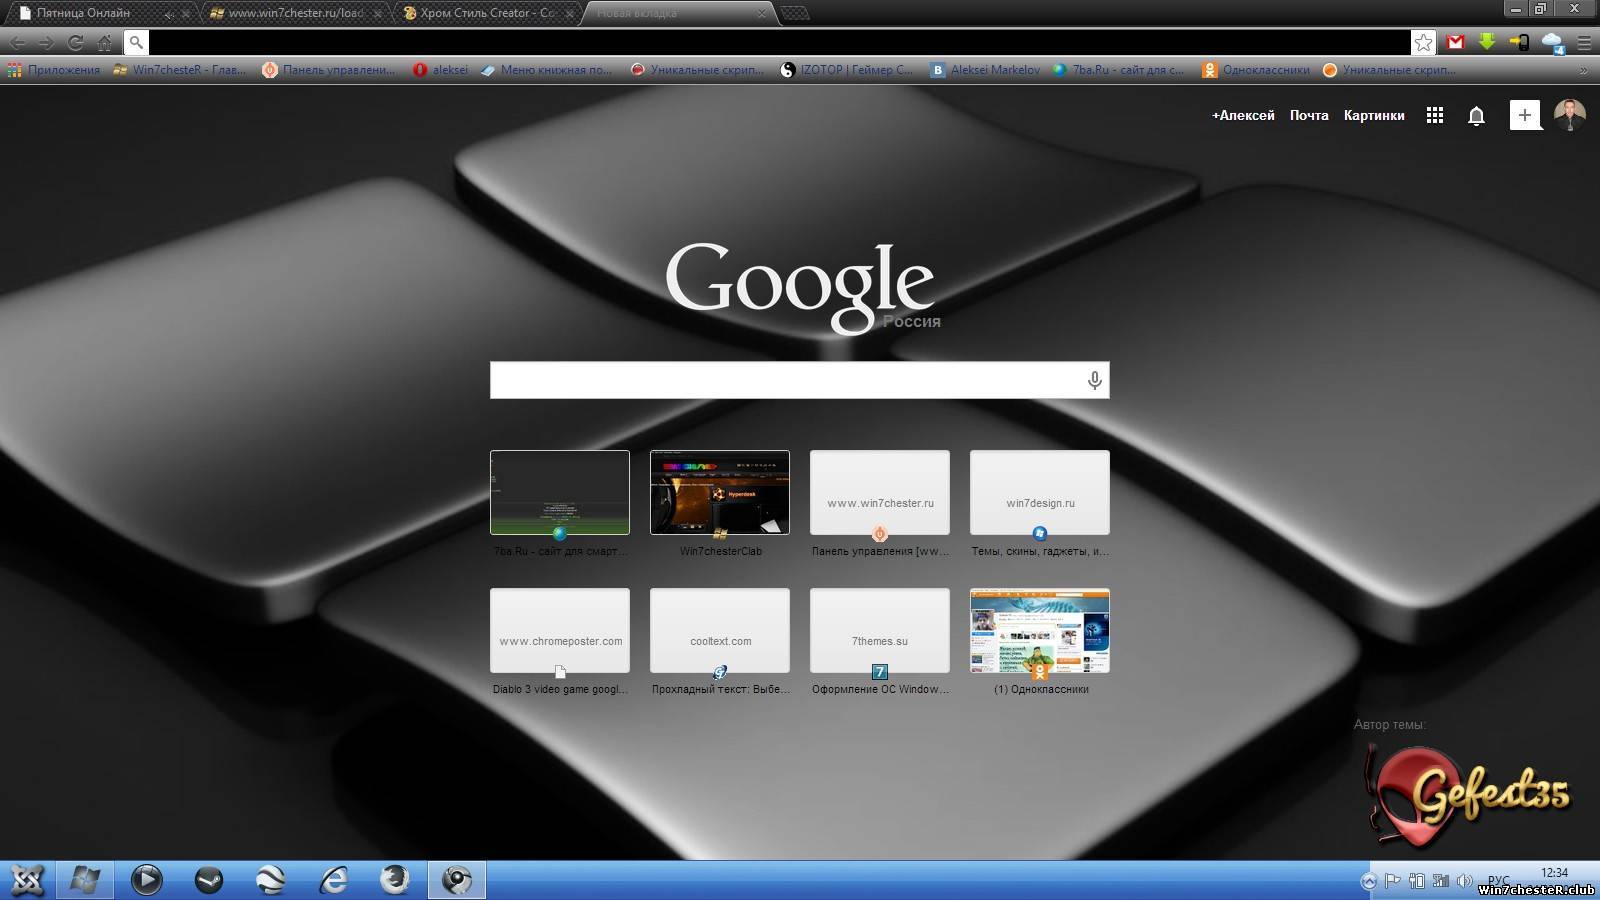Start voice search with microphone icon

pyautogui.click(x=1094, y=380)
